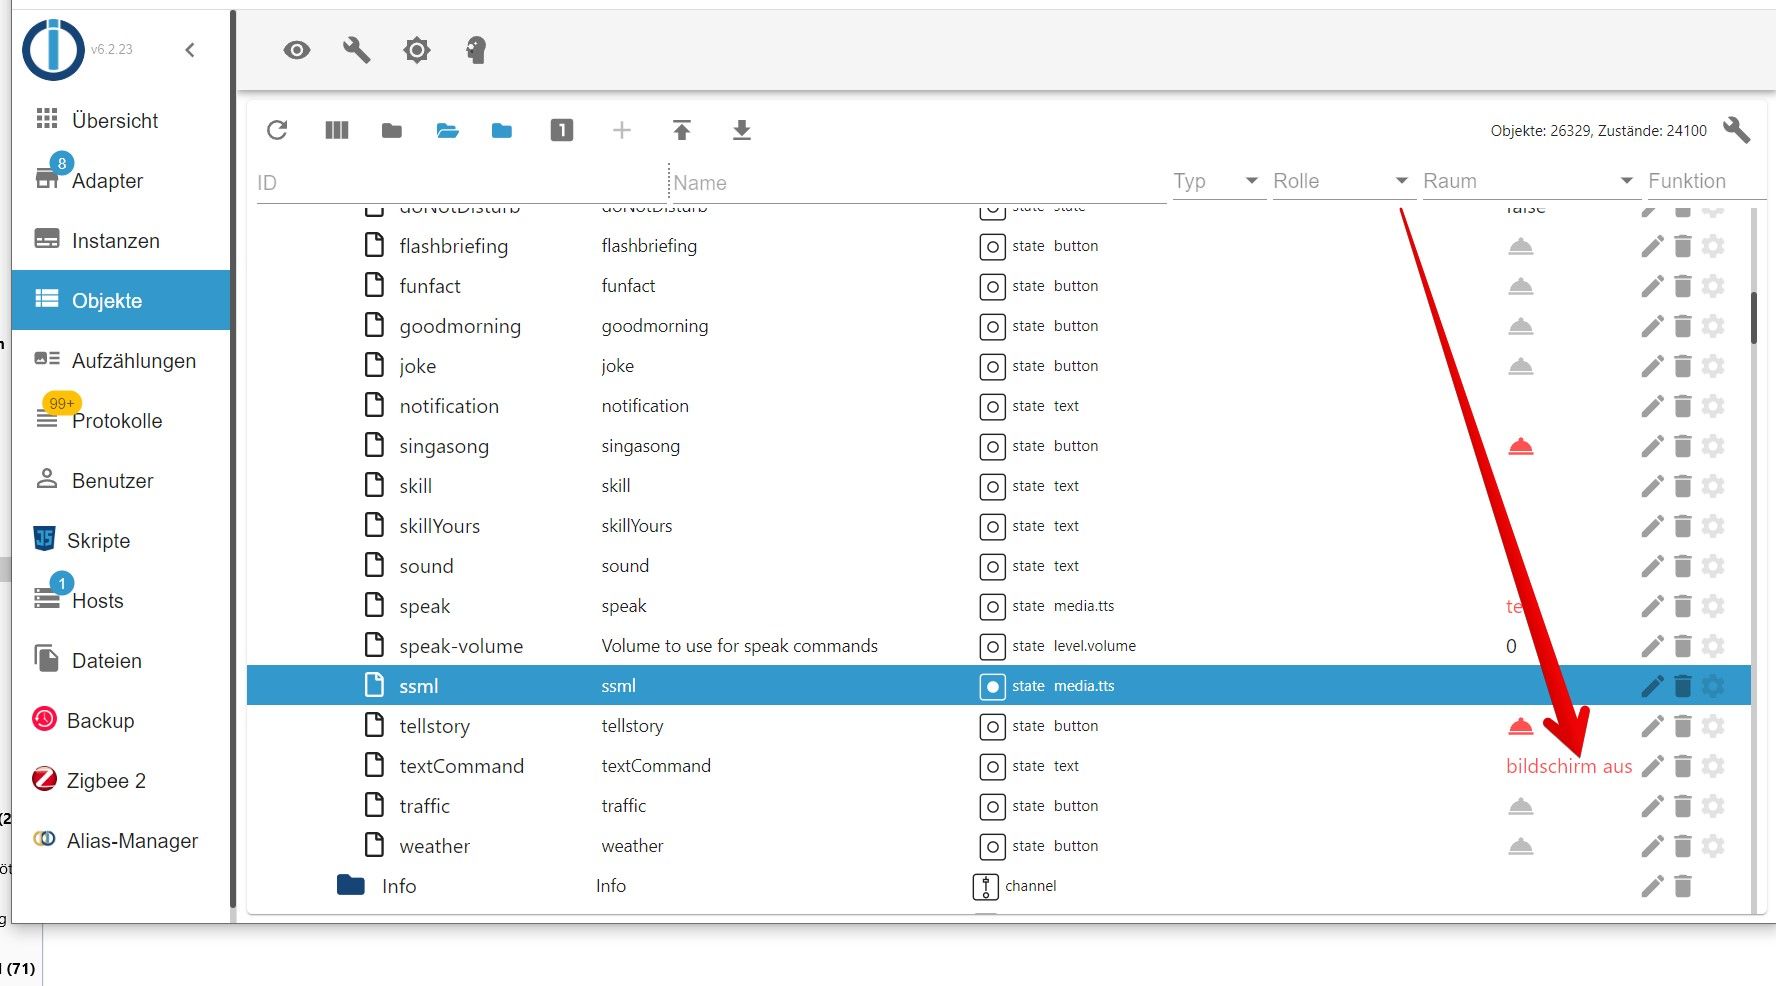The height and width of the screenshot is (986, 1776).
Task: Edit the notification object with pencil
Action: [1652, 406]
